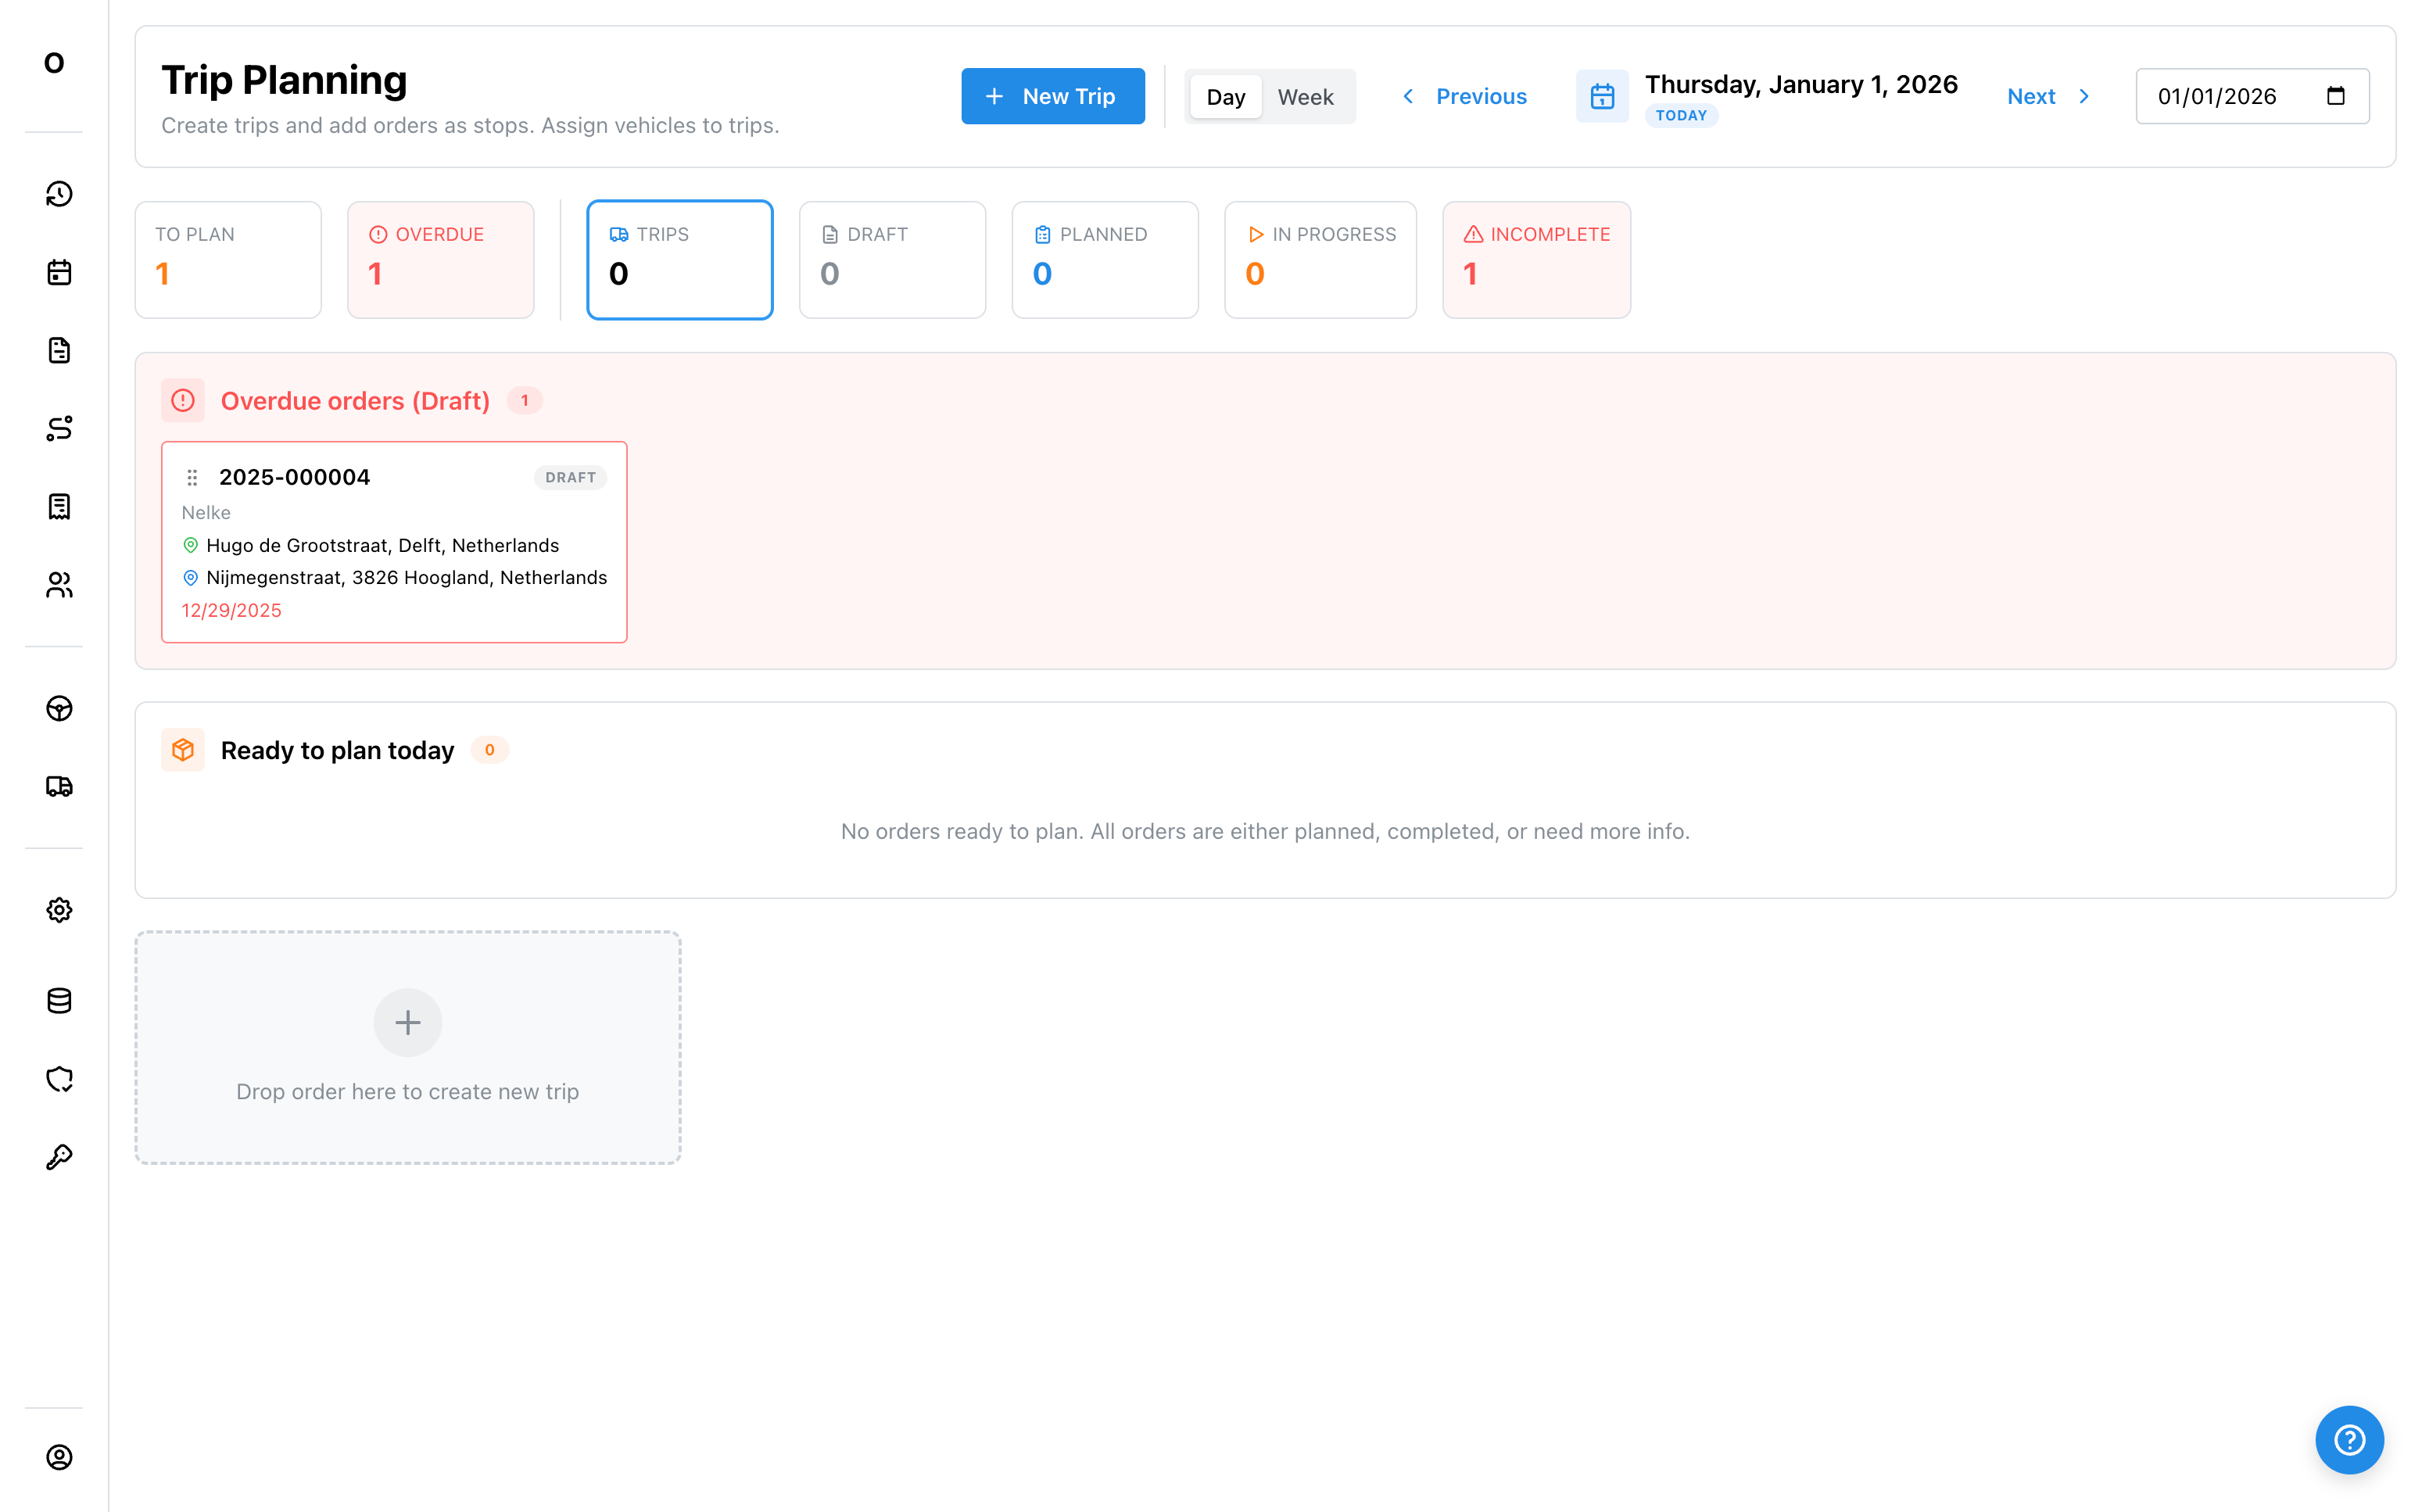Viewport: 2422px width, 1512px height.
Task: Open the date picker calendar dropdown icon
Action: [x=2335, y=96]
